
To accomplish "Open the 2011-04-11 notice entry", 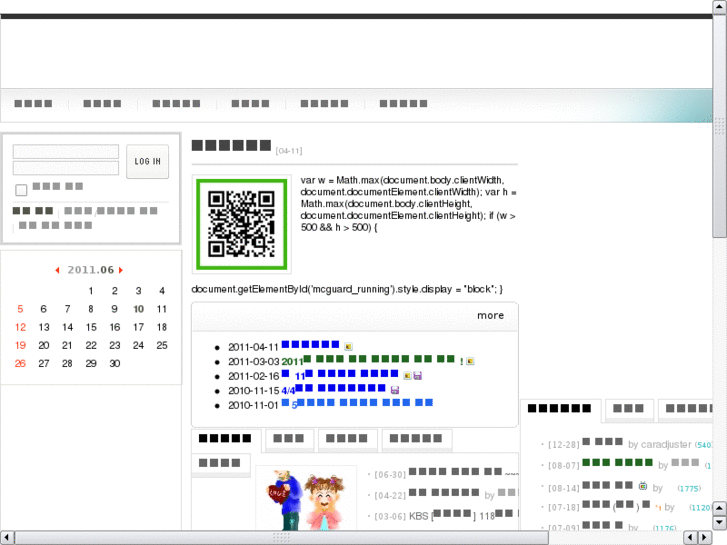I will [x=310, y=345].
